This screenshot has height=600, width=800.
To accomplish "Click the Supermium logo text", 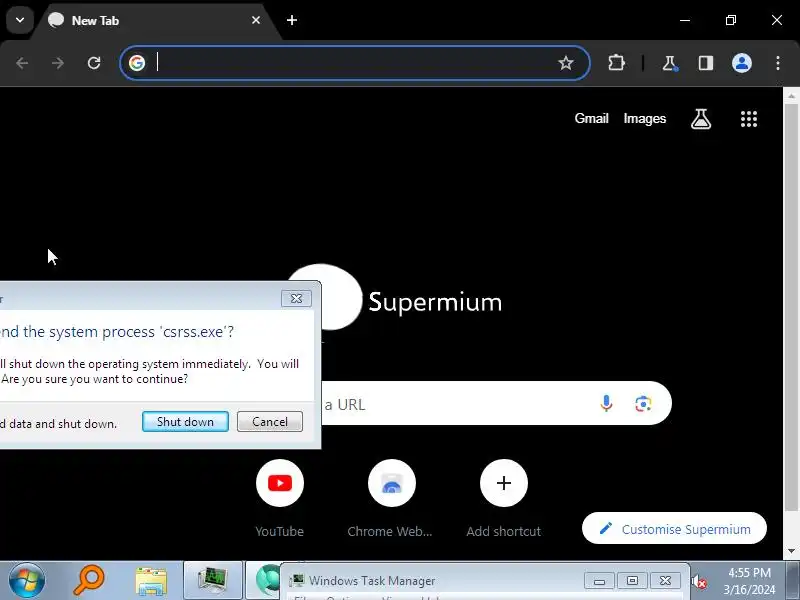I will (x=435, y=302).
